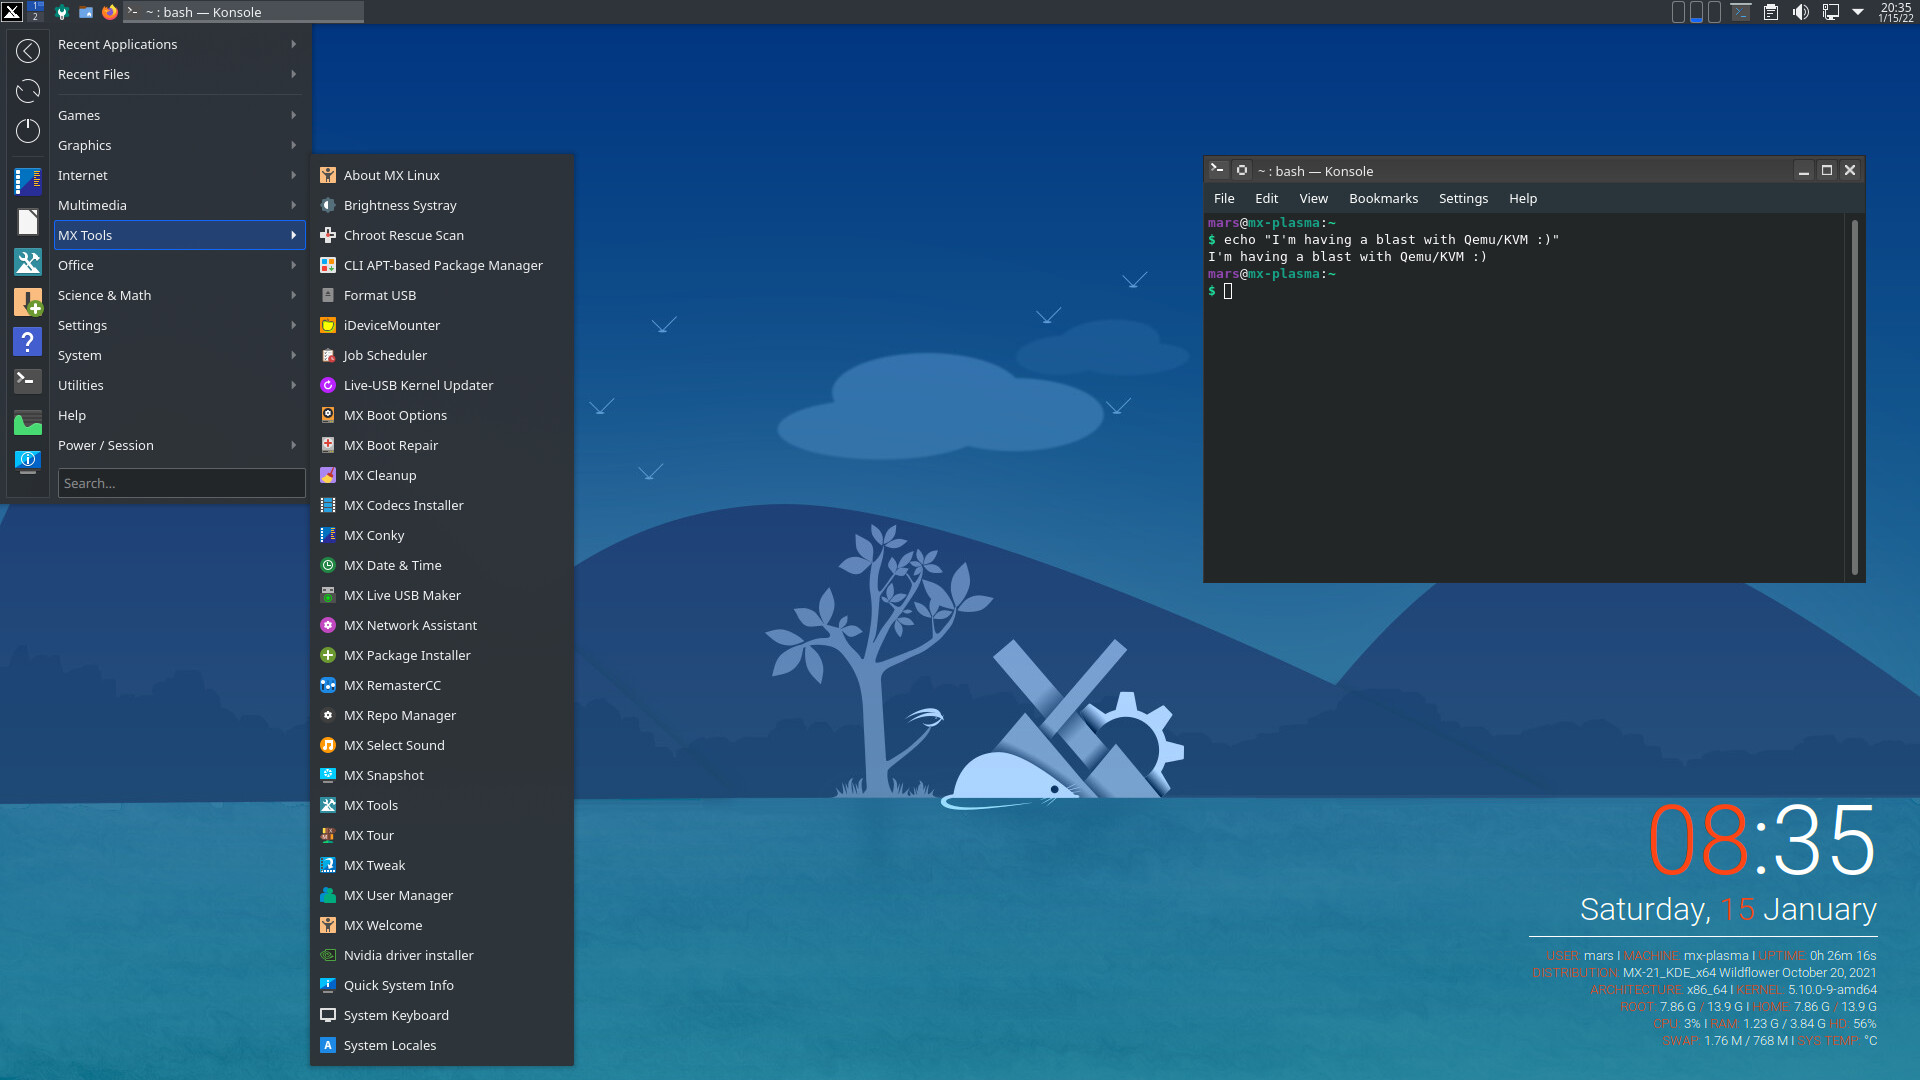The width and height of the screenshot is (1920, 1080).
Task: Launch Live-USB Kernel Updater
Action: (x=441, y=385)
